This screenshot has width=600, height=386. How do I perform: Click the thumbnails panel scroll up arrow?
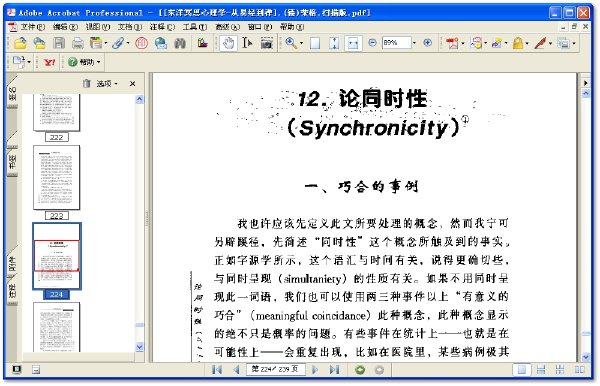point(139,100)
